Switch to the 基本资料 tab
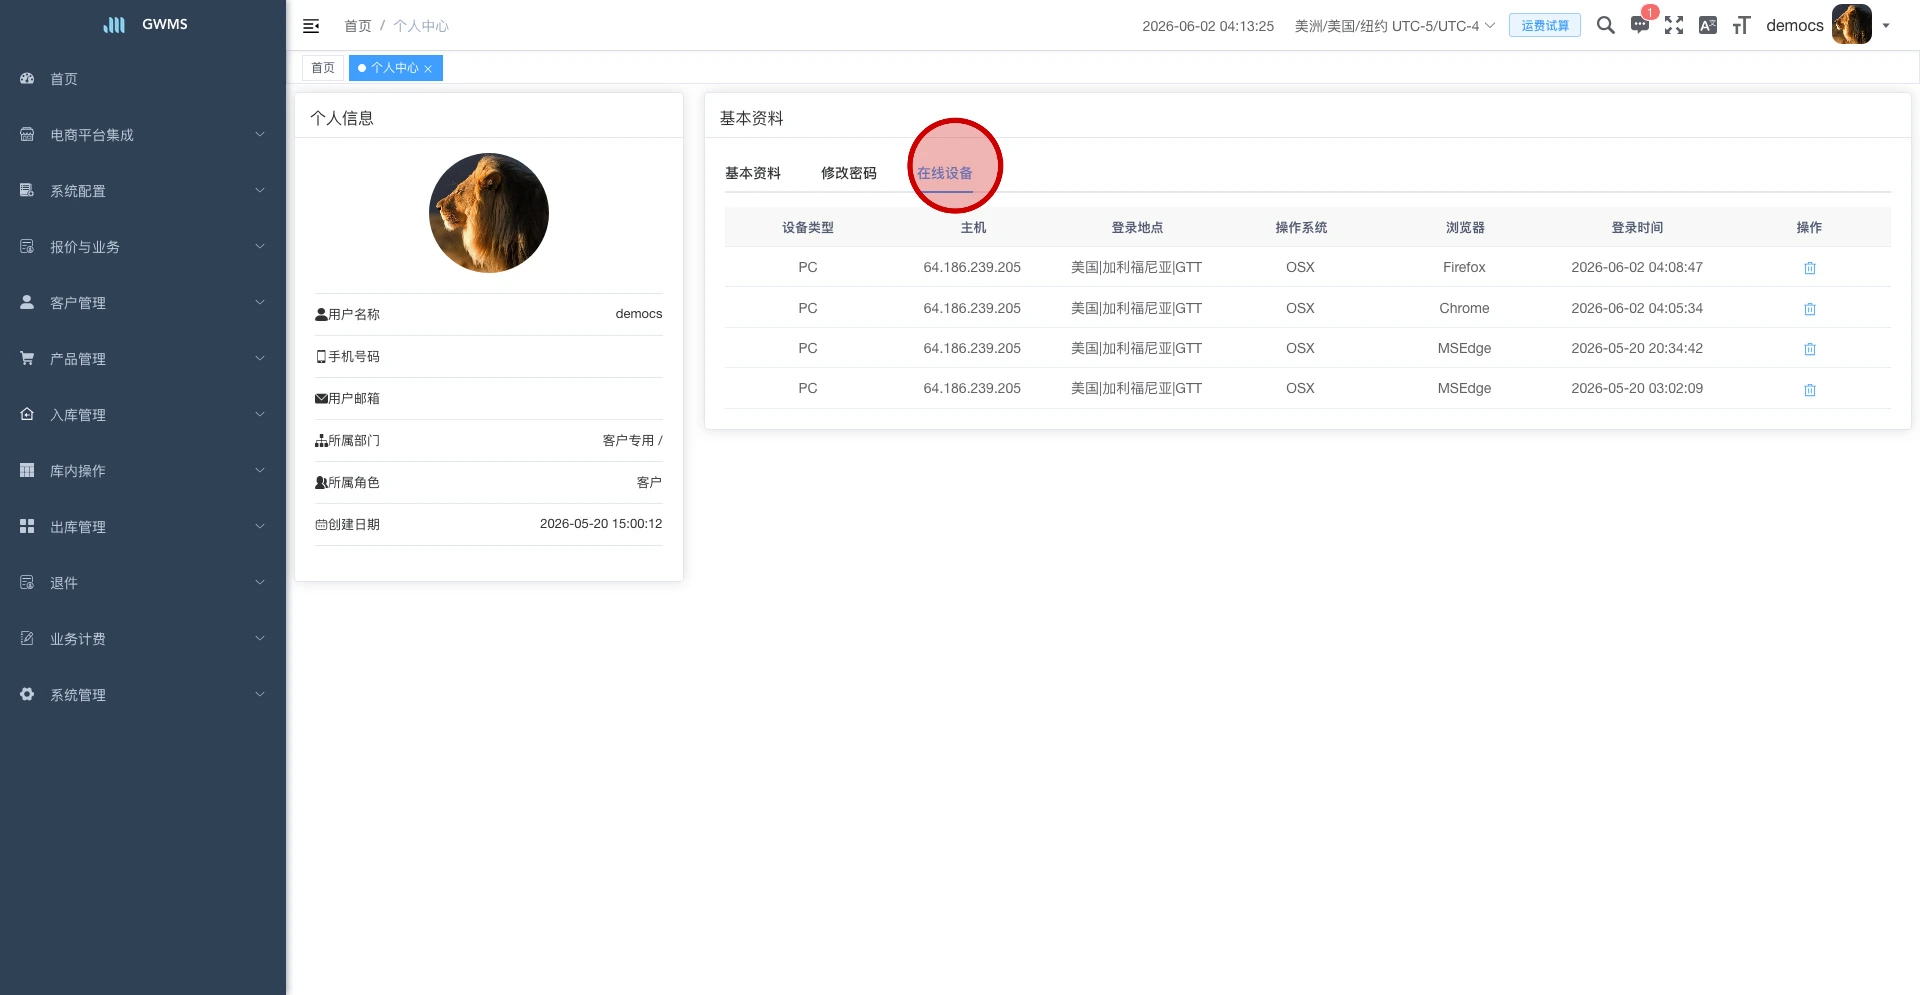This screenshot has height=995, width=1920. click(753, 173)
